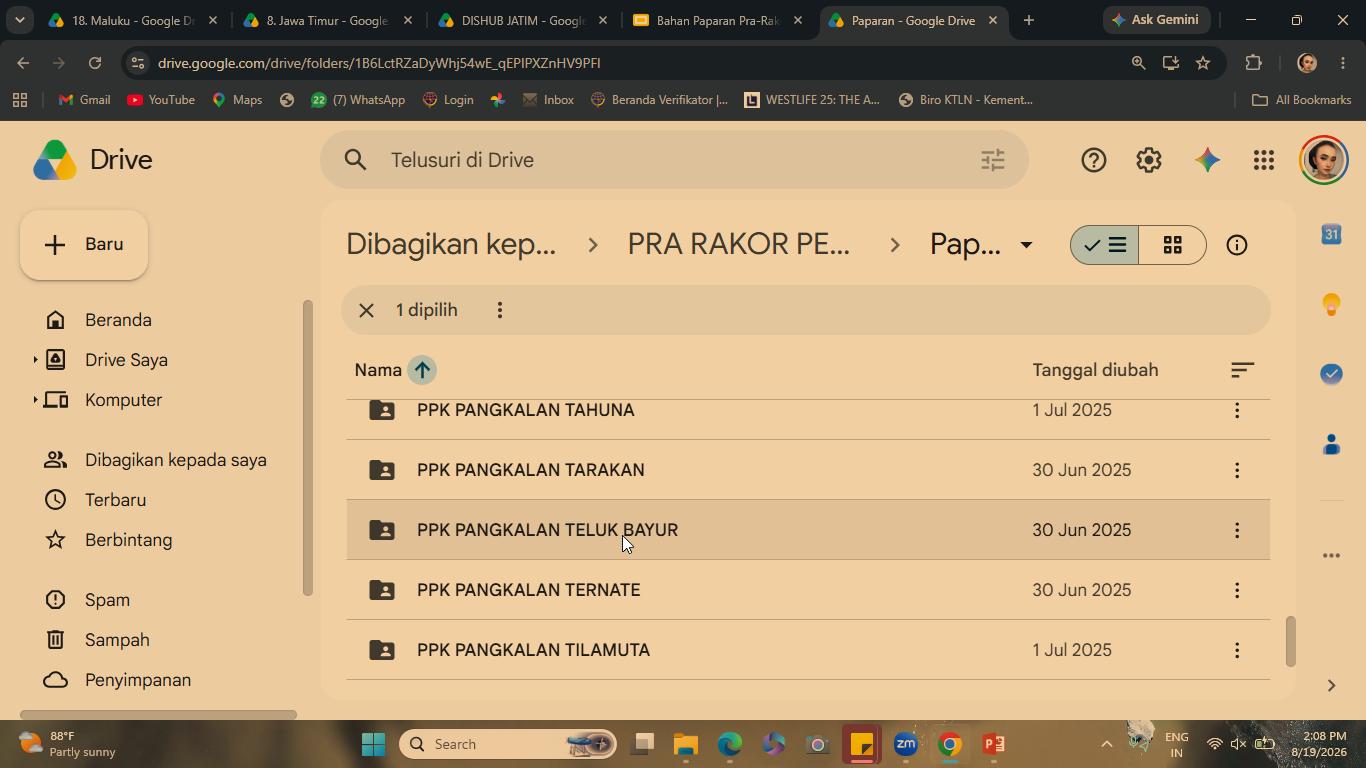Open Drive settings gear icon

pos(1149,160)
